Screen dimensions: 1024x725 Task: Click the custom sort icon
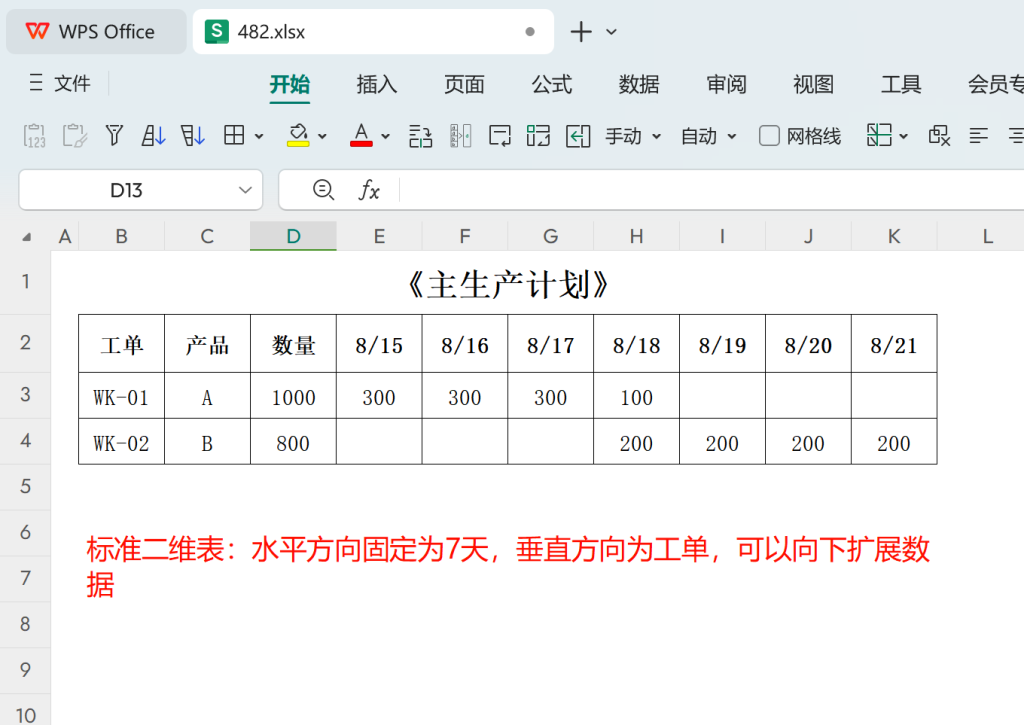193,136
